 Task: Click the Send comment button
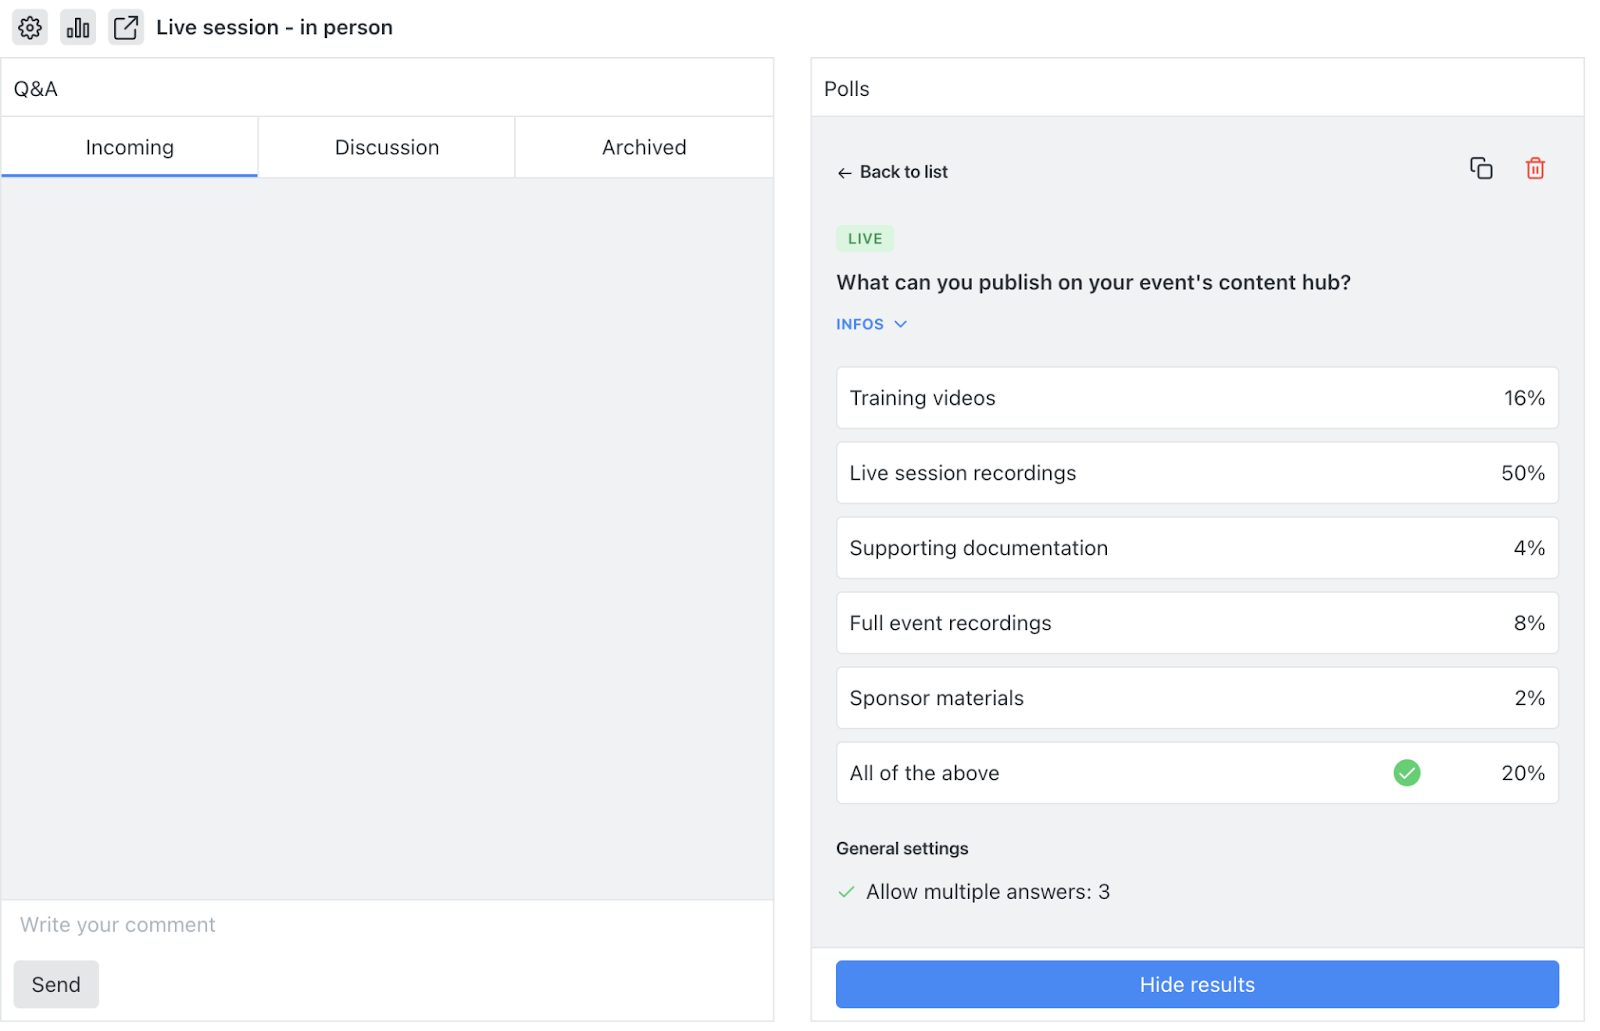56,985
